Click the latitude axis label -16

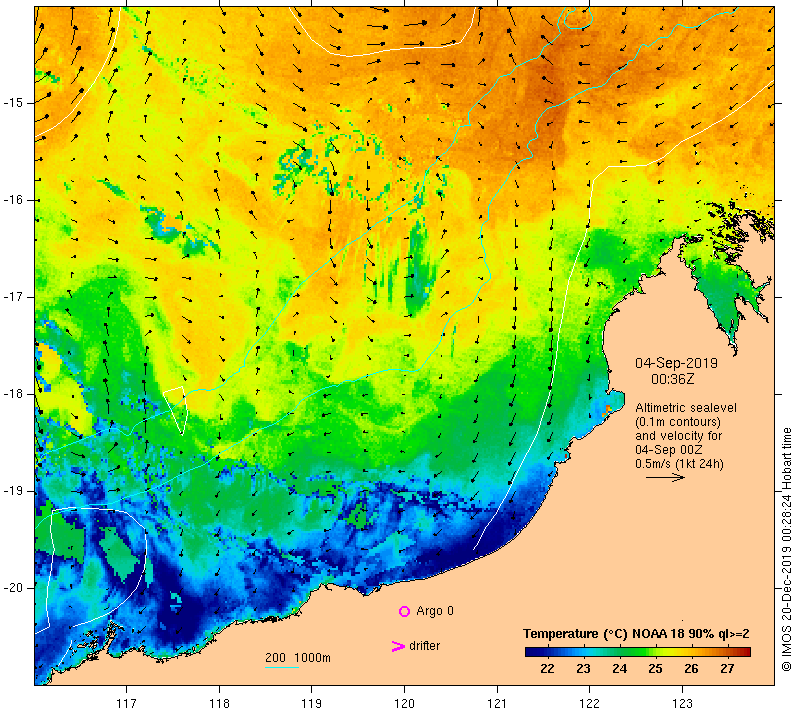(13, 200)
